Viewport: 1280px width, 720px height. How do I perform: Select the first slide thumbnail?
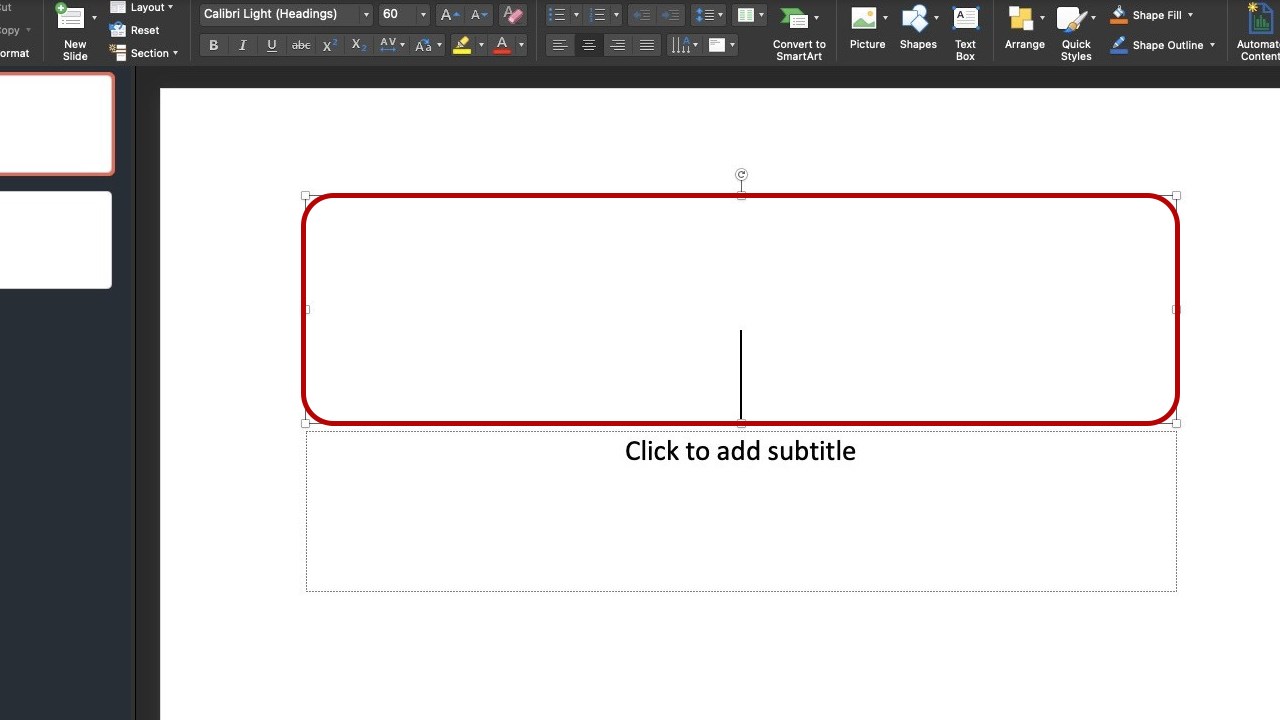click(55, 124)
